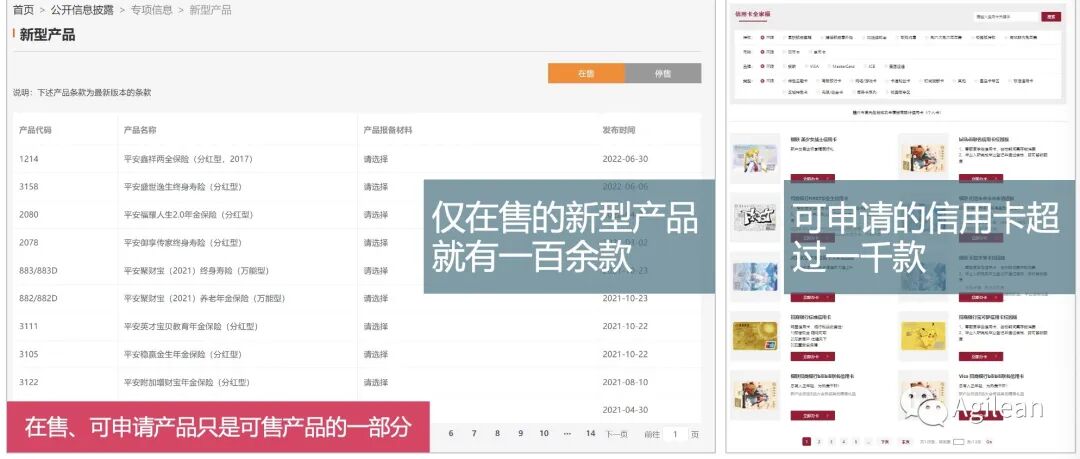
Task: Jump to last page 14 of products
Action: pyautogui.click(x=590, y=434)
